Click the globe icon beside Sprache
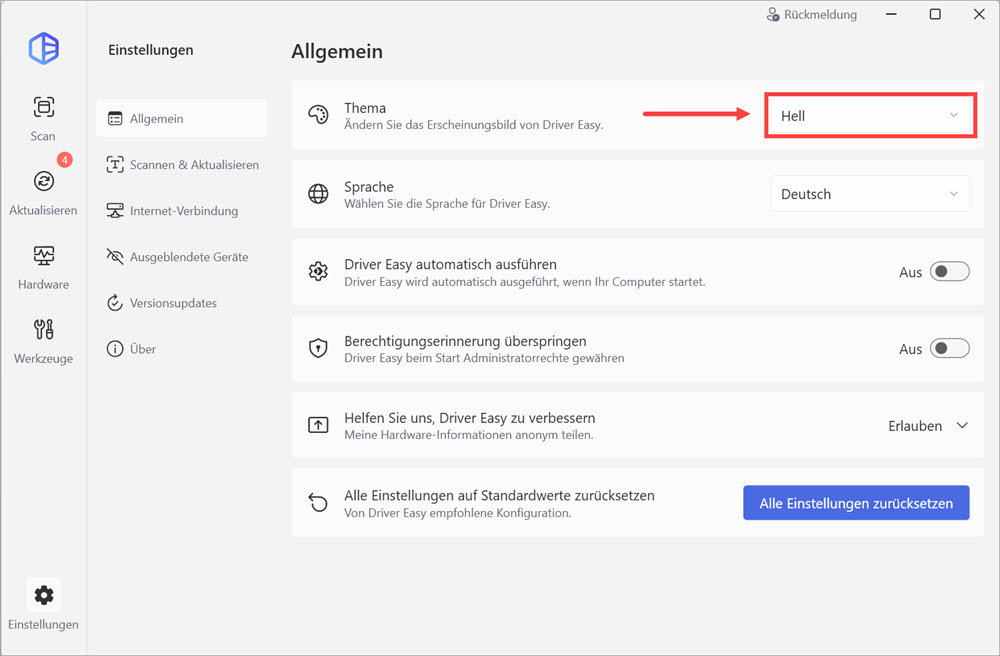1000x656 pixels. (318, 194)
